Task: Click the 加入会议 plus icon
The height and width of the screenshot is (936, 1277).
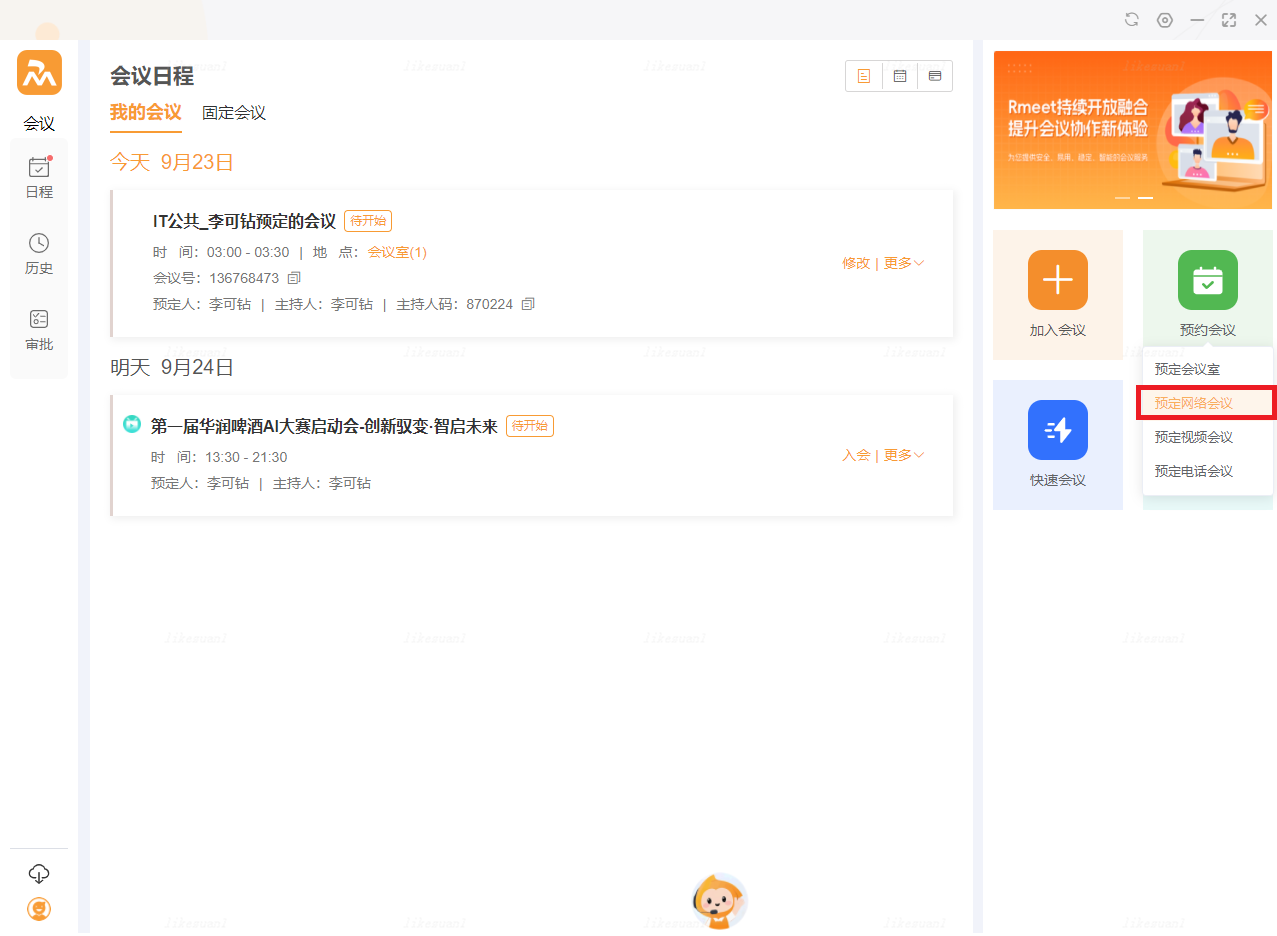Action: click(1057, 280)
